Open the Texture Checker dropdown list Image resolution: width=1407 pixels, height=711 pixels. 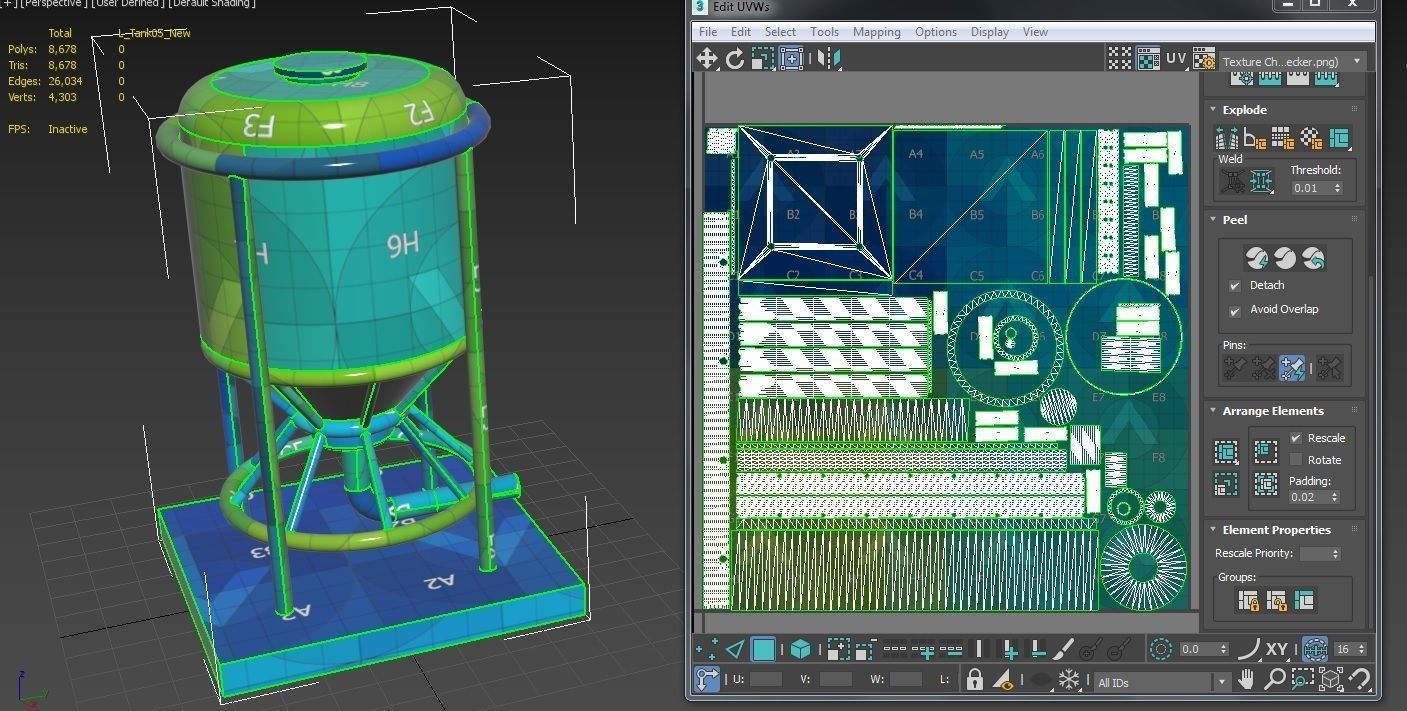click(x=1356, y=60)
